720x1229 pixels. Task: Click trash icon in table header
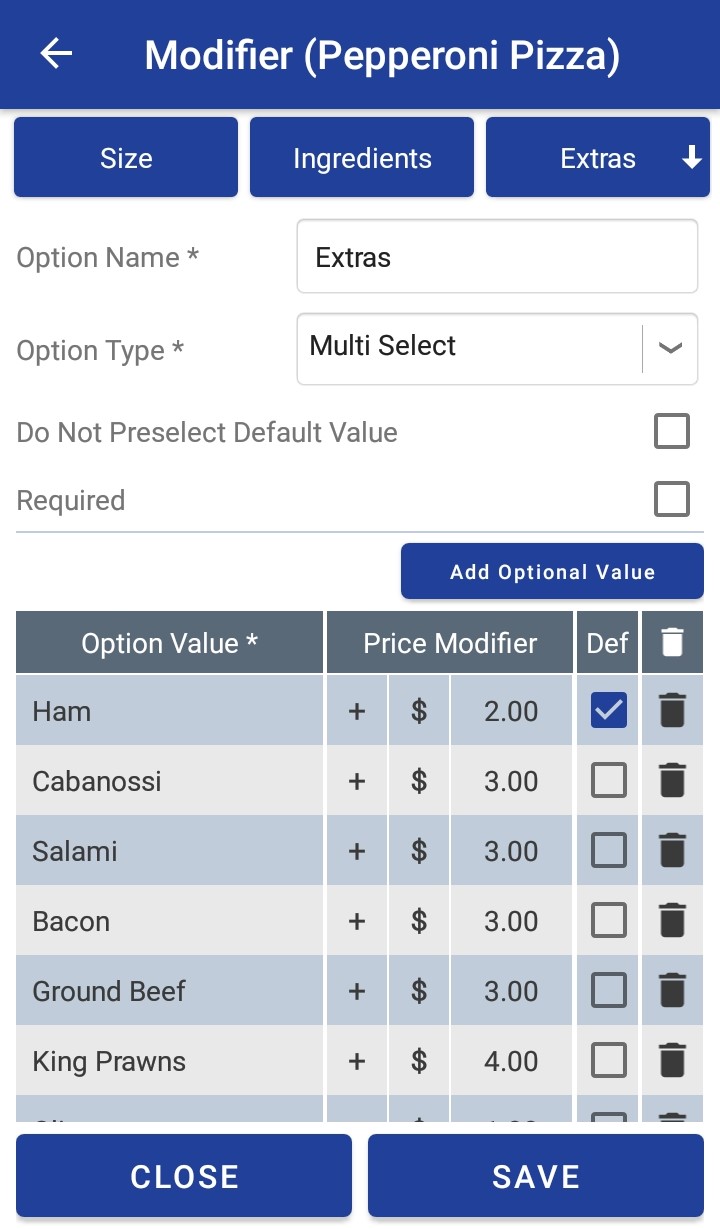pos(672,643)
